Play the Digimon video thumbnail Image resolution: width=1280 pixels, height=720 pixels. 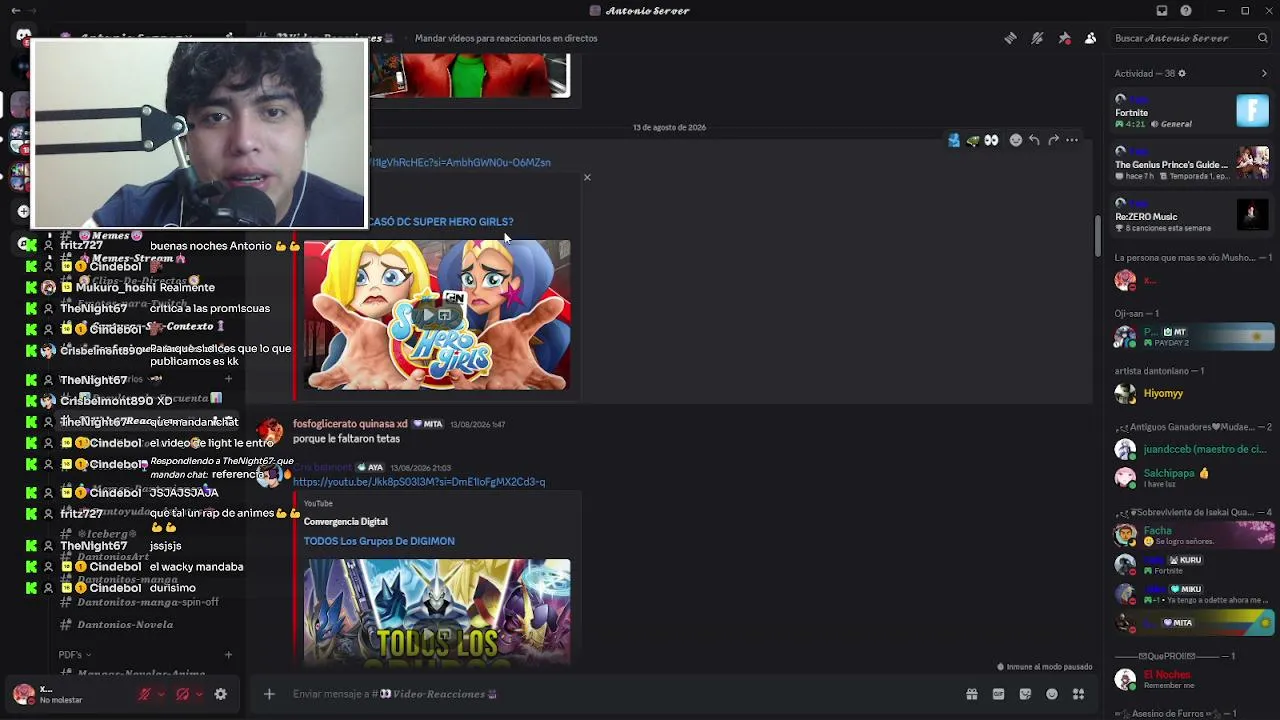coord(437,612)
